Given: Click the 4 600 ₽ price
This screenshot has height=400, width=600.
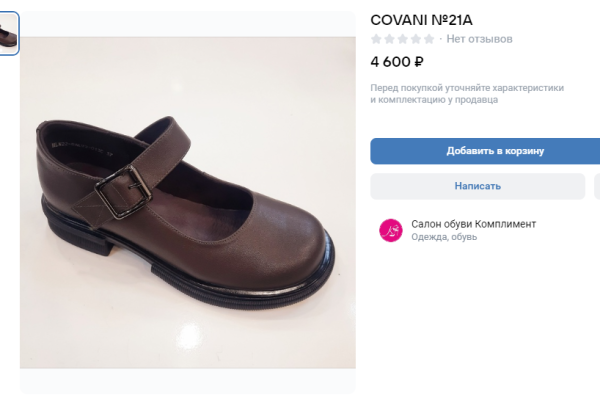Looking at the screenshot, I should [x=397, y=62].
